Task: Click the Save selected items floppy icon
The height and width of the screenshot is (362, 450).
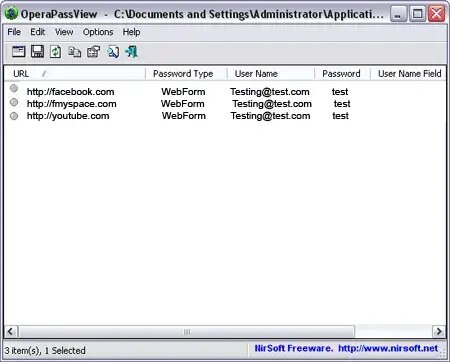Action: pos(37,52)
